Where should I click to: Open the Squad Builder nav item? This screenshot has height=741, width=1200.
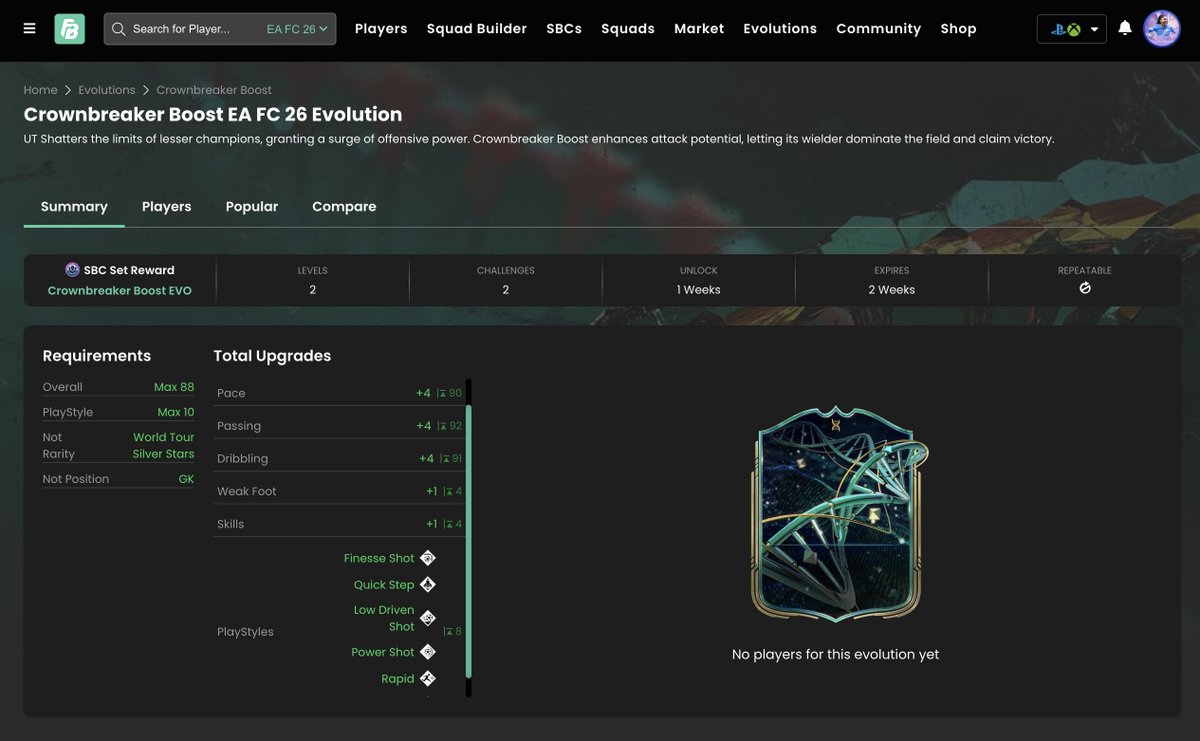[x=477, y=29]
